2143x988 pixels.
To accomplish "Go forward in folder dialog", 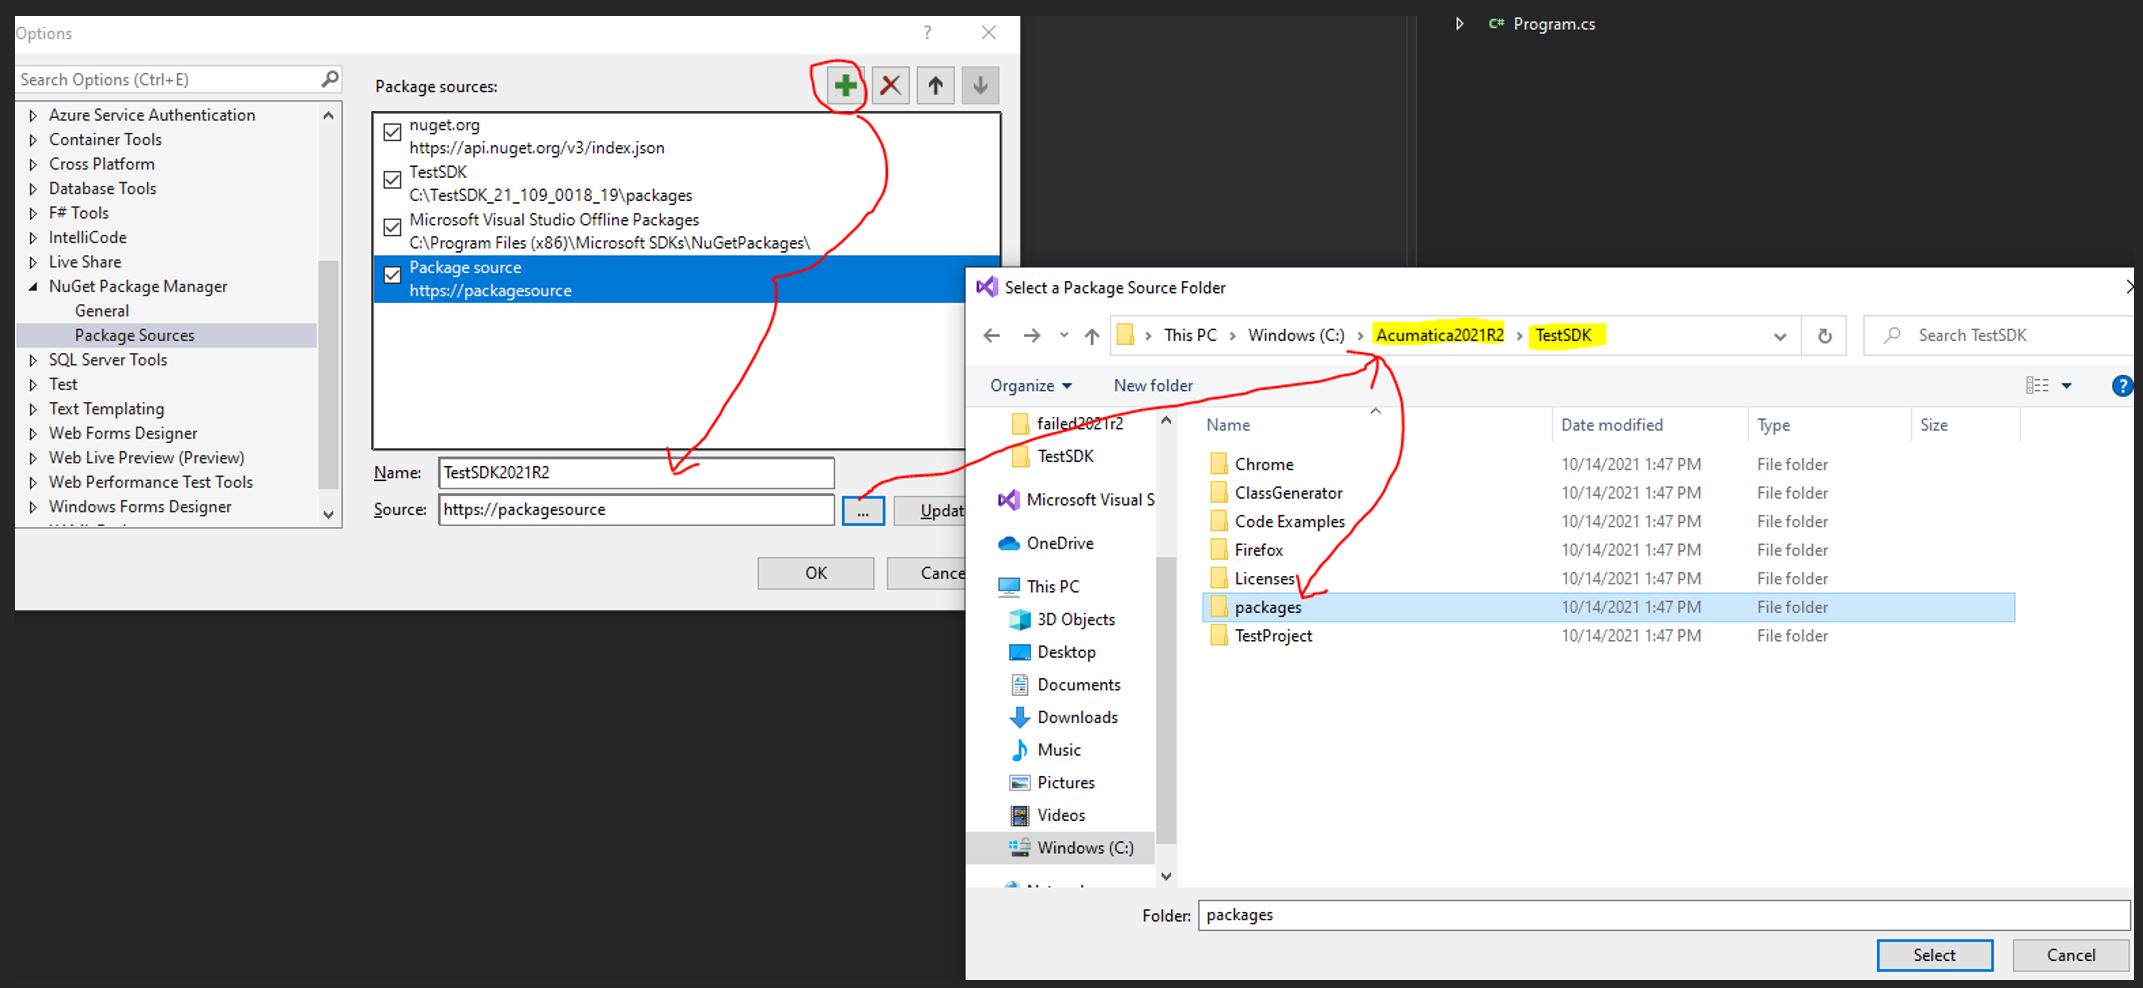I will pyautogui.click(x=1031, y=336).
